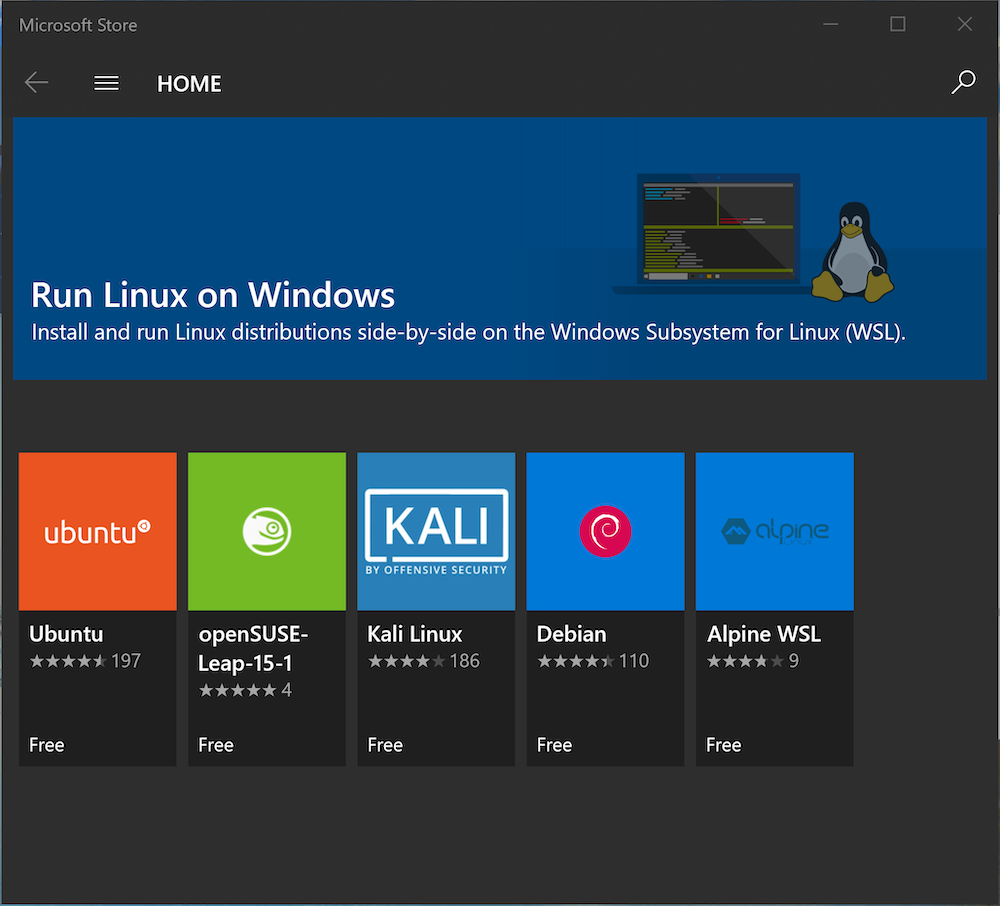Maximize the Microsoft Store window
Viewport: 1000px width, 906px height.
(x=897, y=24)
